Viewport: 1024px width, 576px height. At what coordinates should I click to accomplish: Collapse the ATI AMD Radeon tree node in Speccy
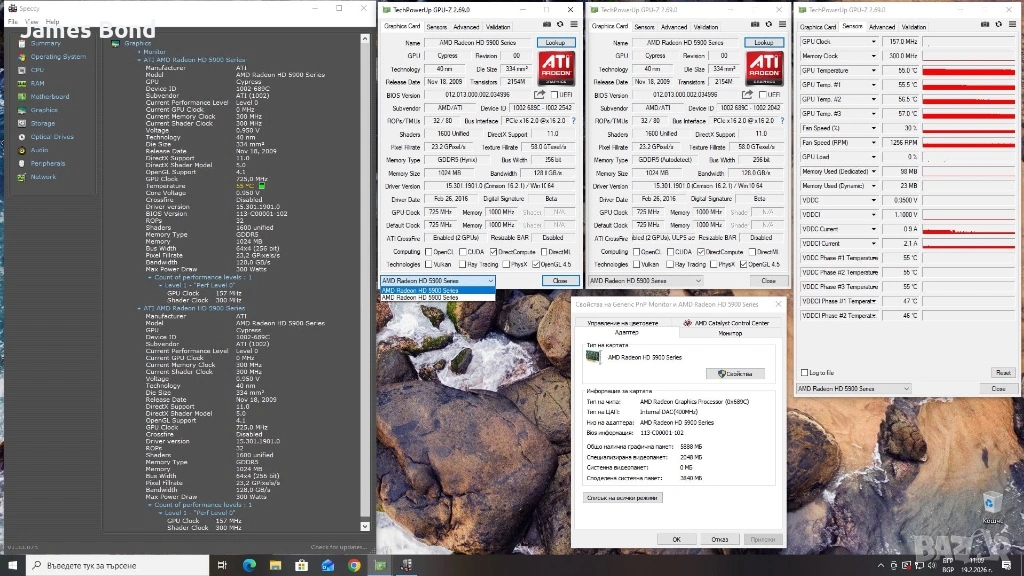[x=137, y=59]
